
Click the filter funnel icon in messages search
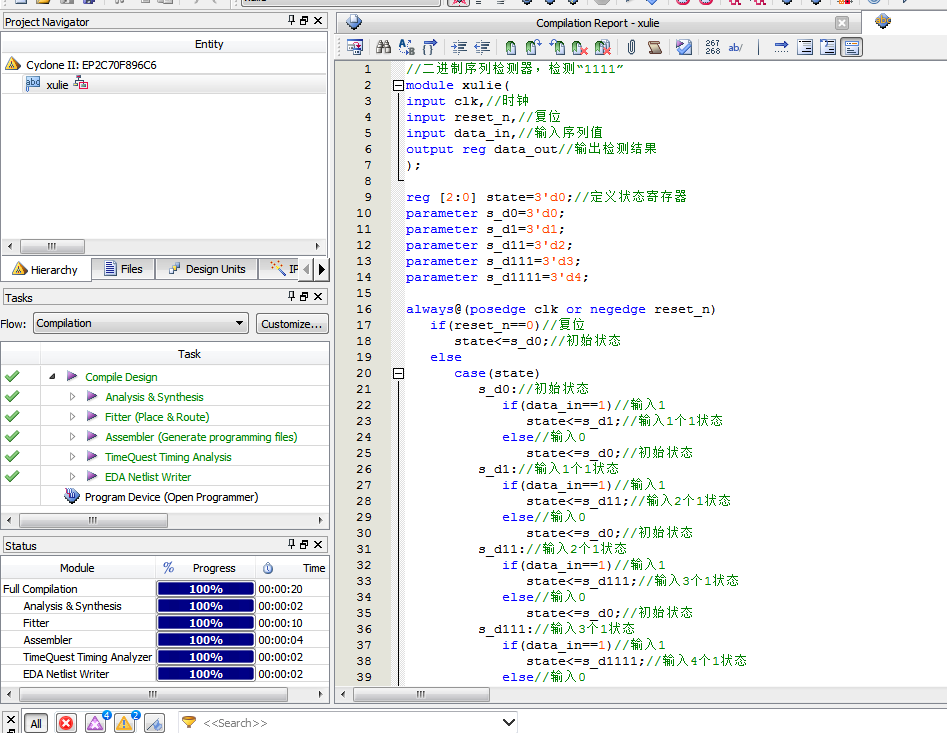pos(188,722)
